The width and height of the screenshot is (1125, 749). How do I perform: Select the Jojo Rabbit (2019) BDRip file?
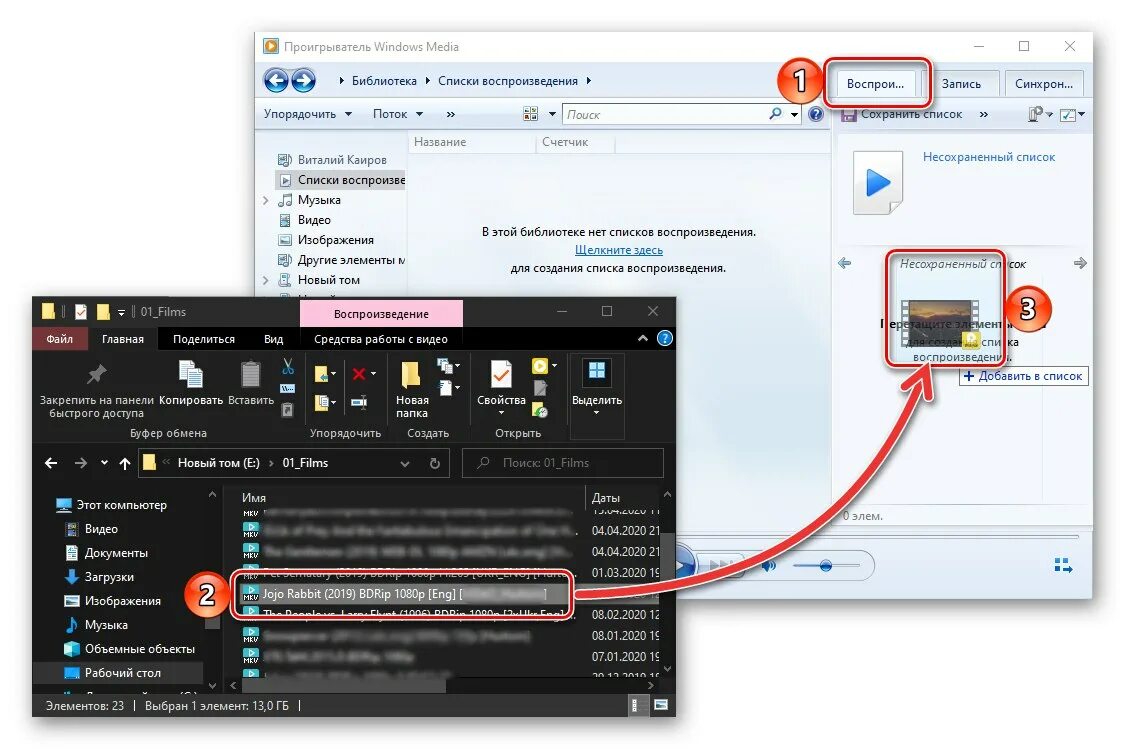pyautogui.click(x=403, y=594)
